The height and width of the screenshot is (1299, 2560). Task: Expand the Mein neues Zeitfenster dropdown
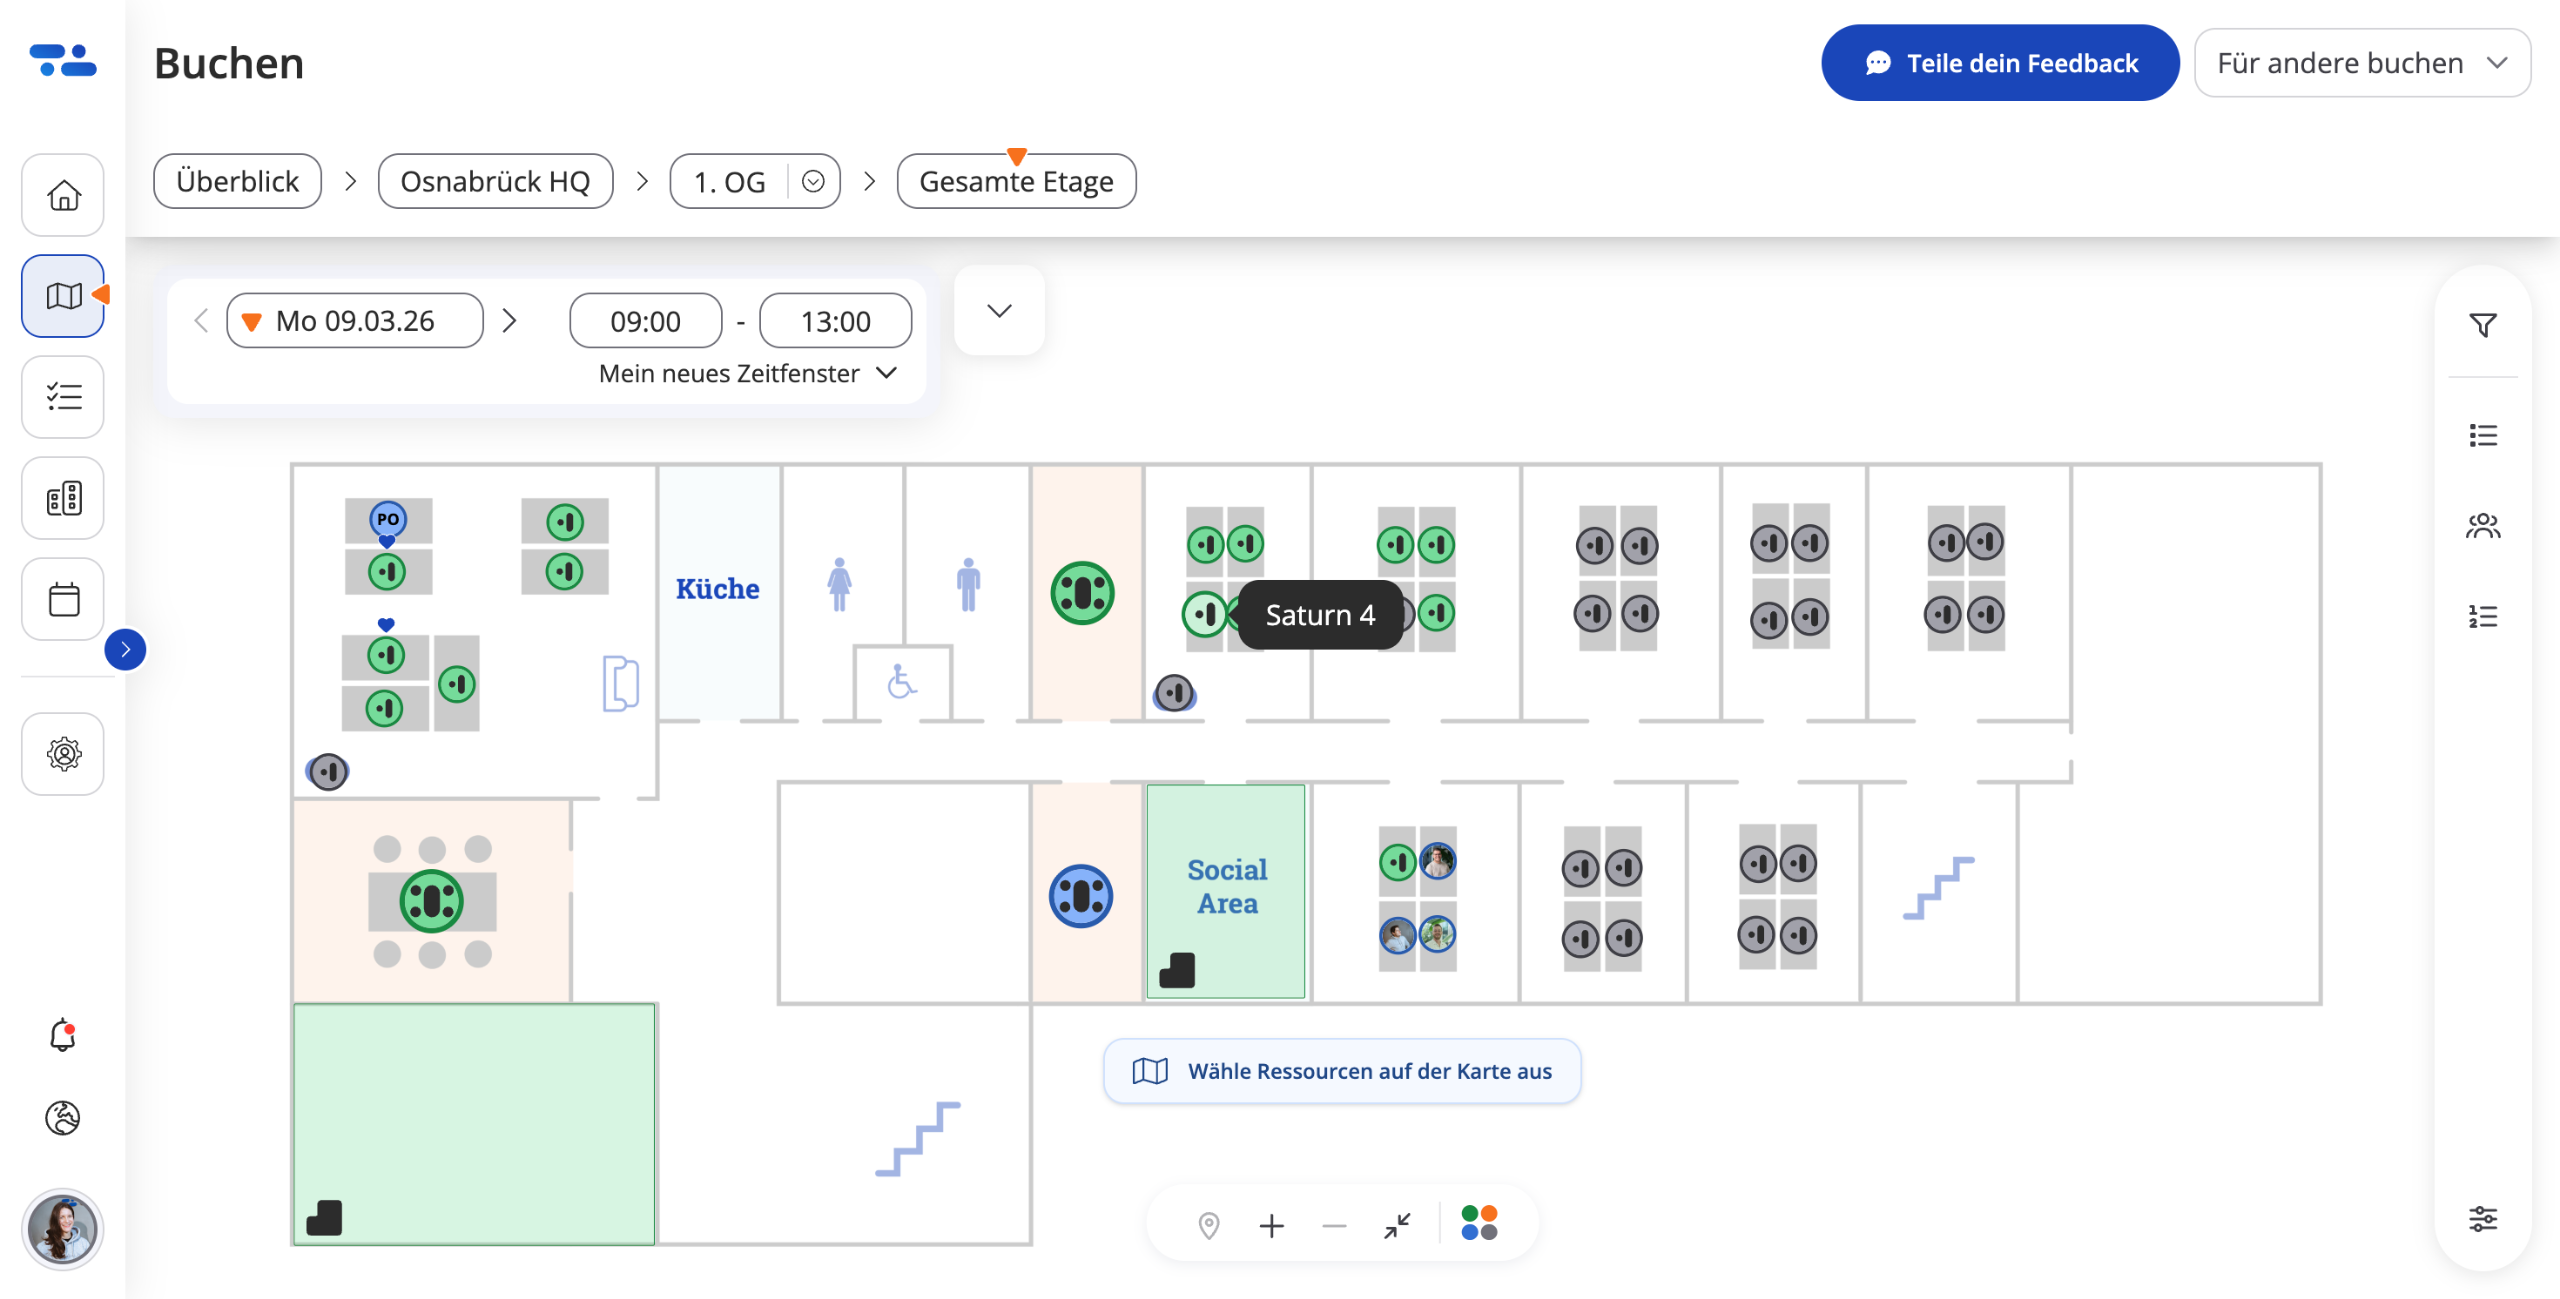tap(748, 373)
